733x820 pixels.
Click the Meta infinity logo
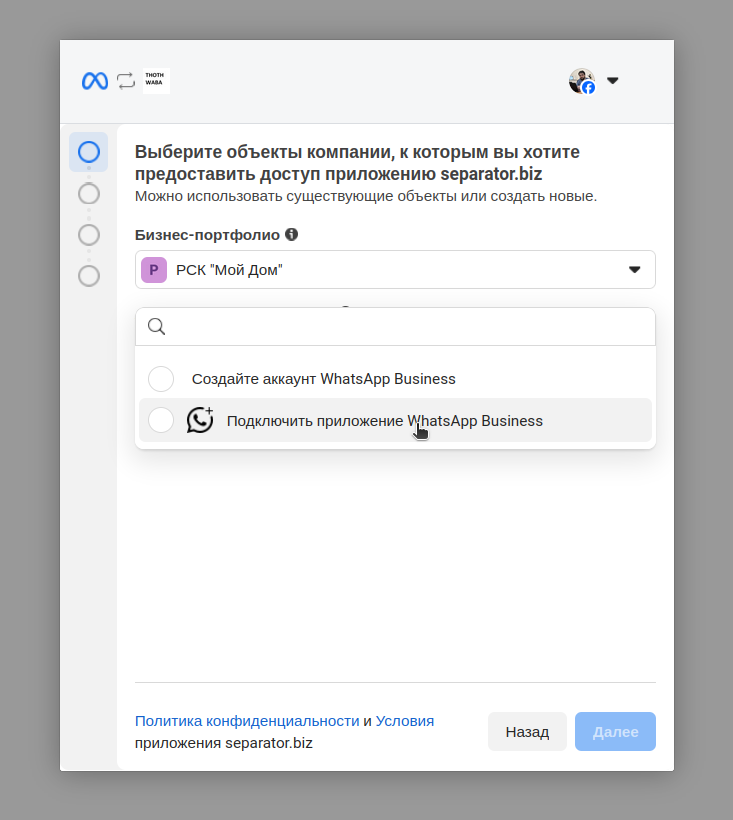point(95,81)
